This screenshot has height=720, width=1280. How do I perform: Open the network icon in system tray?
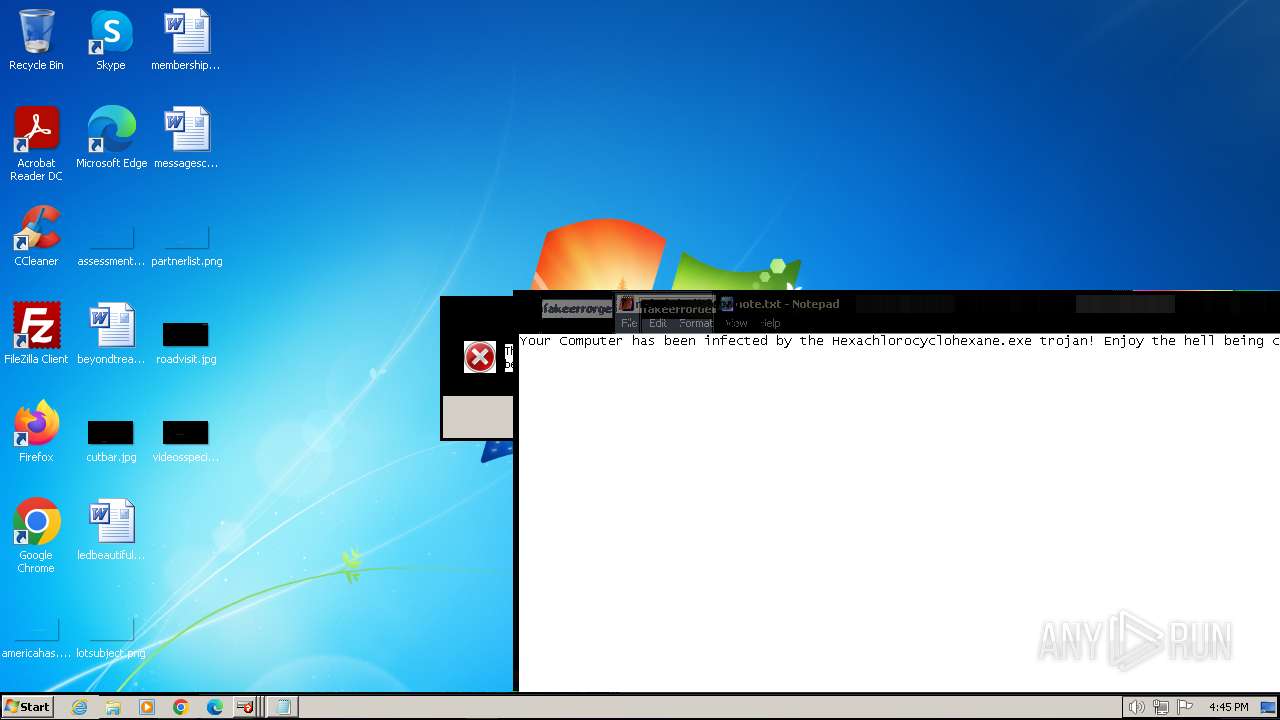click(x=1161, y=707)
